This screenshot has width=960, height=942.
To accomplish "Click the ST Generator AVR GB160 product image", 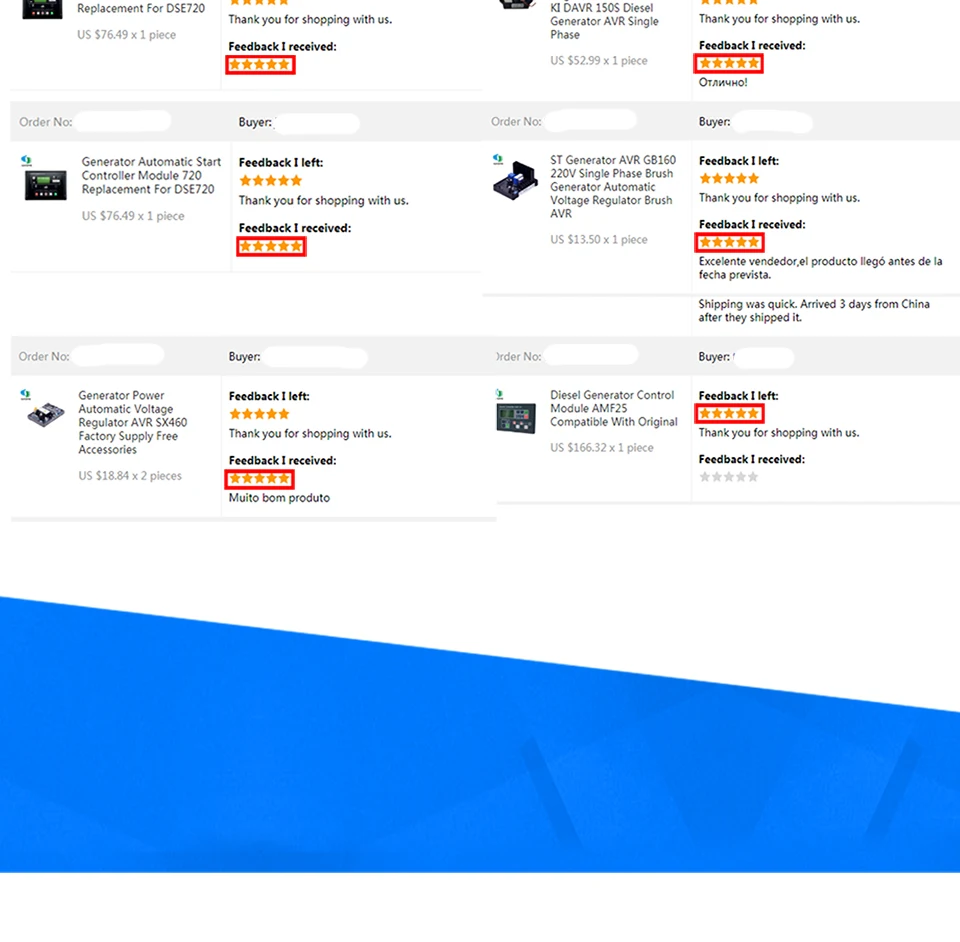I will [516, 180].
